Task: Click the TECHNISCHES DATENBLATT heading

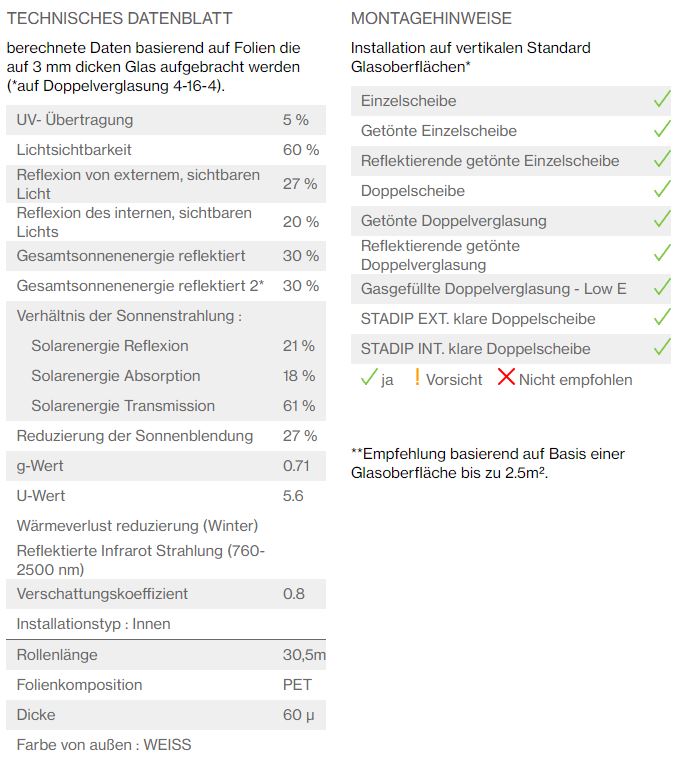Action: coord(120,18)
